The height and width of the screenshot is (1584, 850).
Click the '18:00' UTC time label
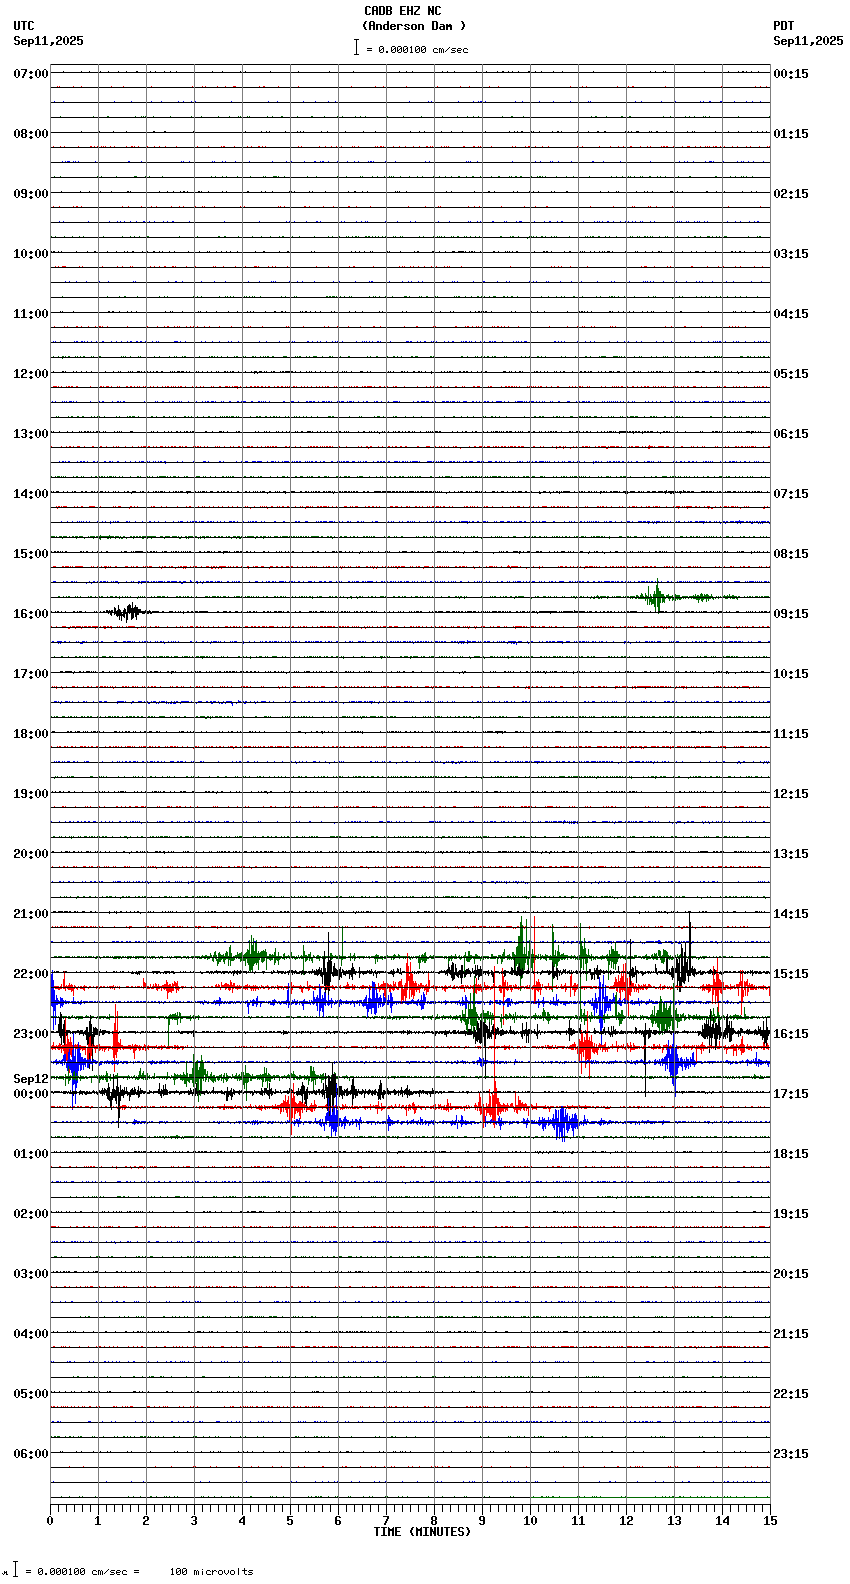click(31, 734)
